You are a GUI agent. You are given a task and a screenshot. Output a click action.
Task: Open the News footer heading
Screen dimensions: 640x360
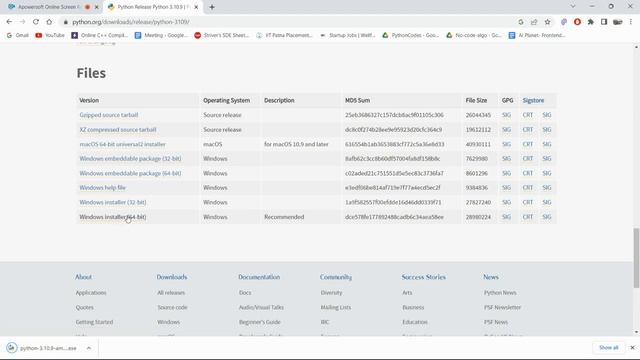pos(491,277)
